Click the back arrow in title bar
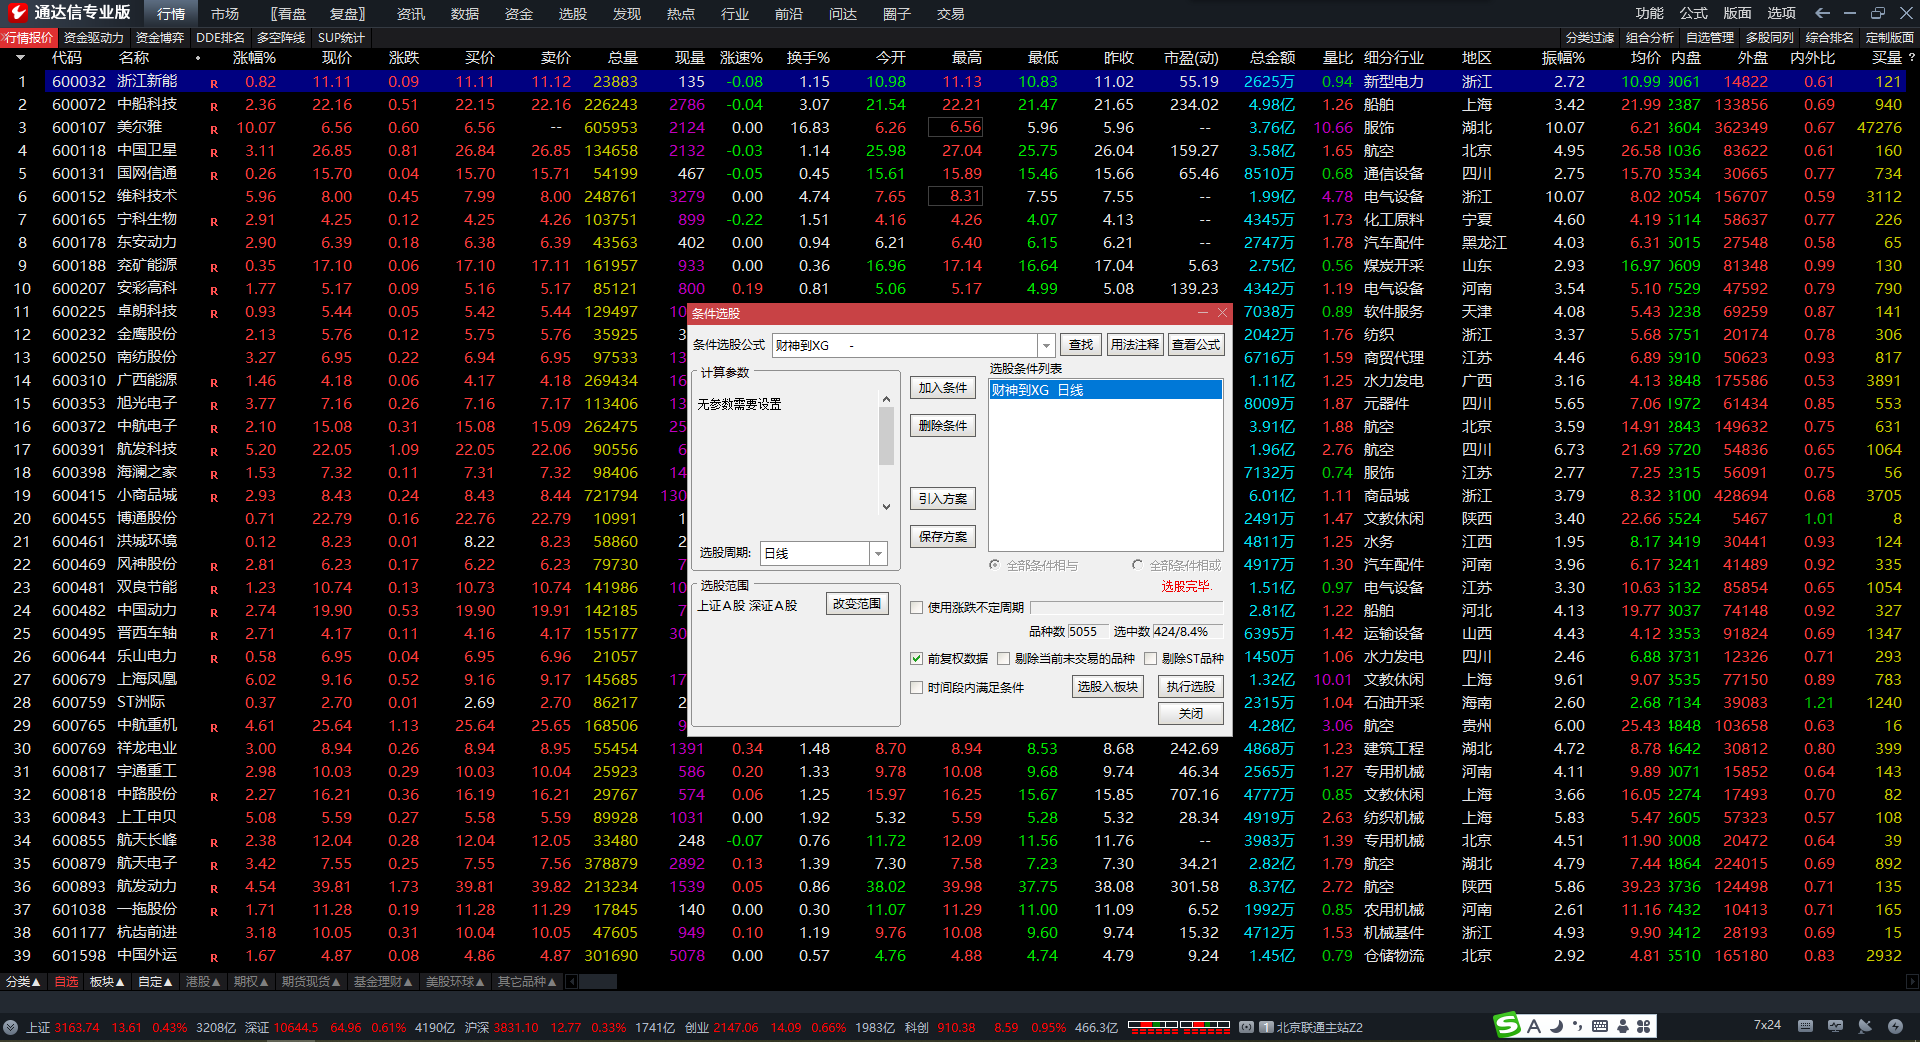The height and width of the screenshot is (1042, 1920). click(x=1822, y=13)
